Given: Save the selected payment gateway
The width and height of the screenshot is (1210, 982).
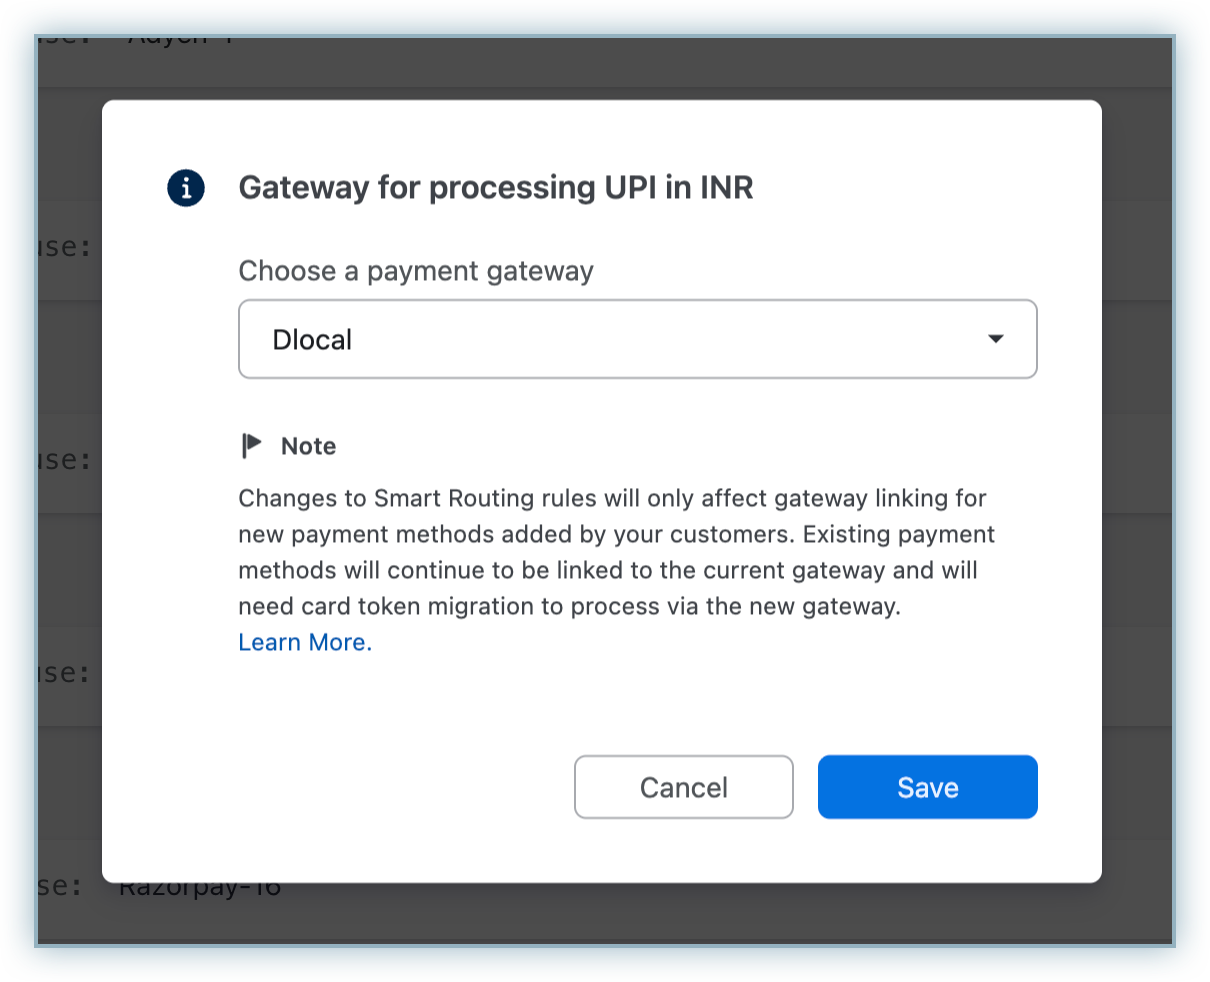Looking at the screenshot, I should [x=927, y=787].
